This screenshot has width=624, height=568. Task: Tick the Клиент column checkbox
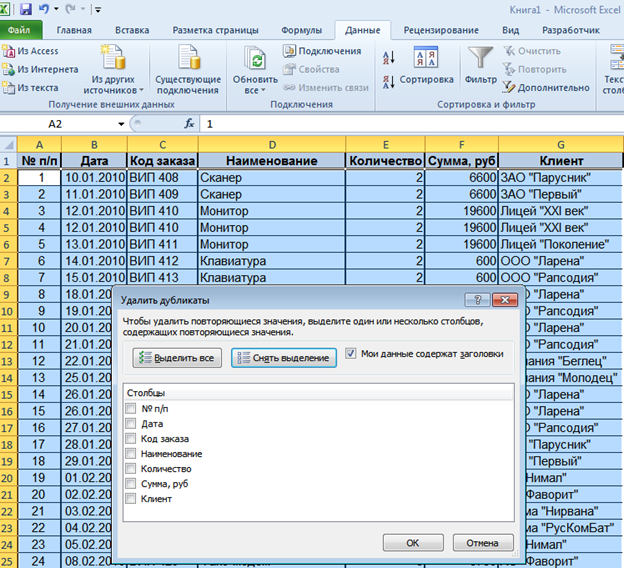(131, 499)
